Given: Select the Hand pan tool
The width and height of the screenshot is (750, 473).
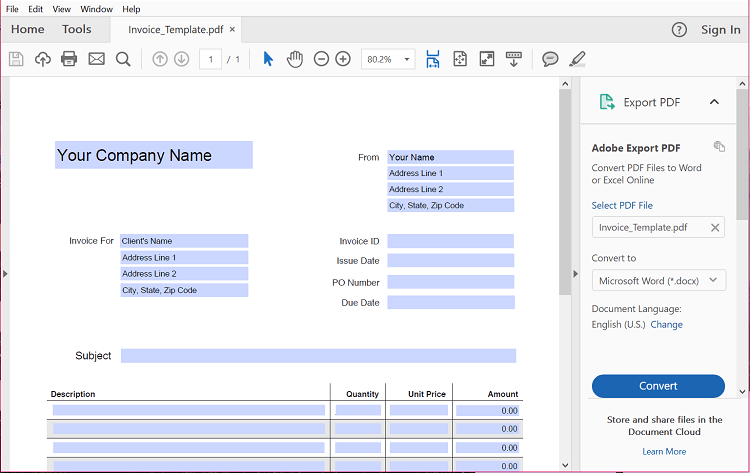Looking at the screenshot, I should (x=295, y=59).
